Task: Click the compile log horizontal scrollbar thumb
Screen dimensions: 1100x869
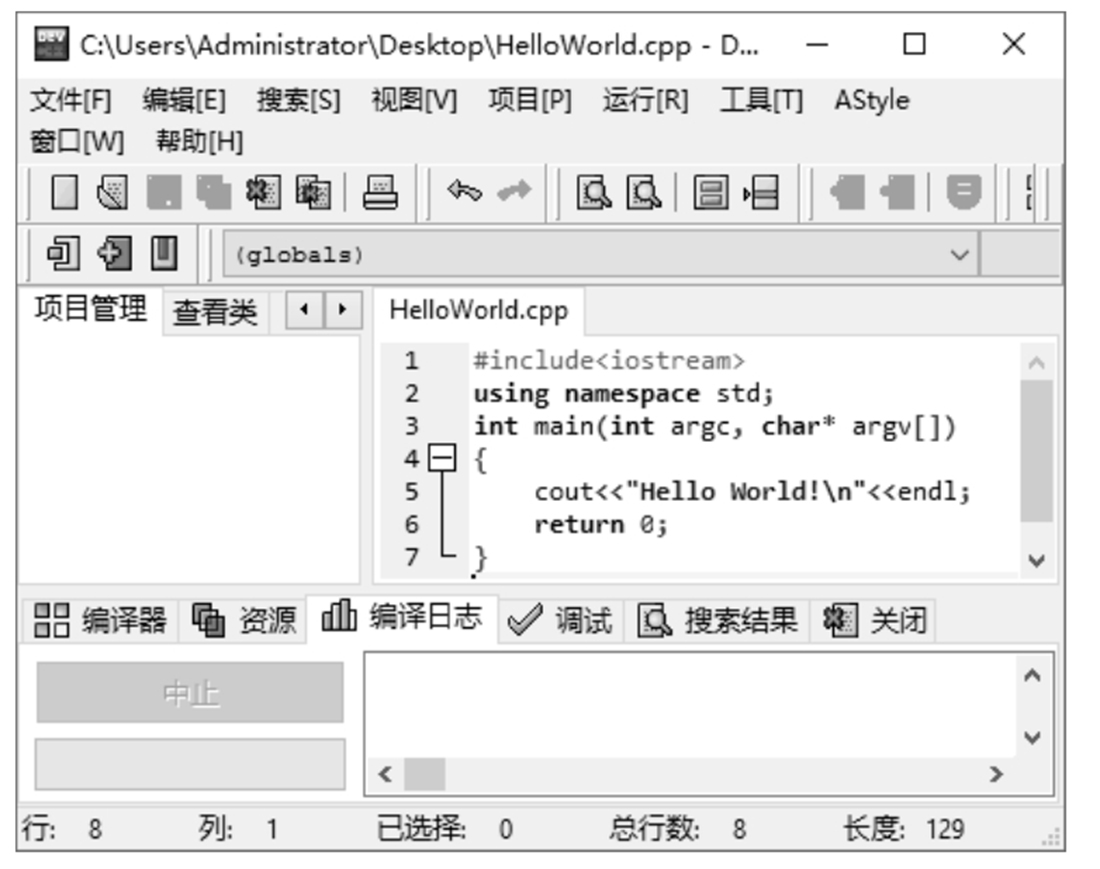Action: click(424, 774)
